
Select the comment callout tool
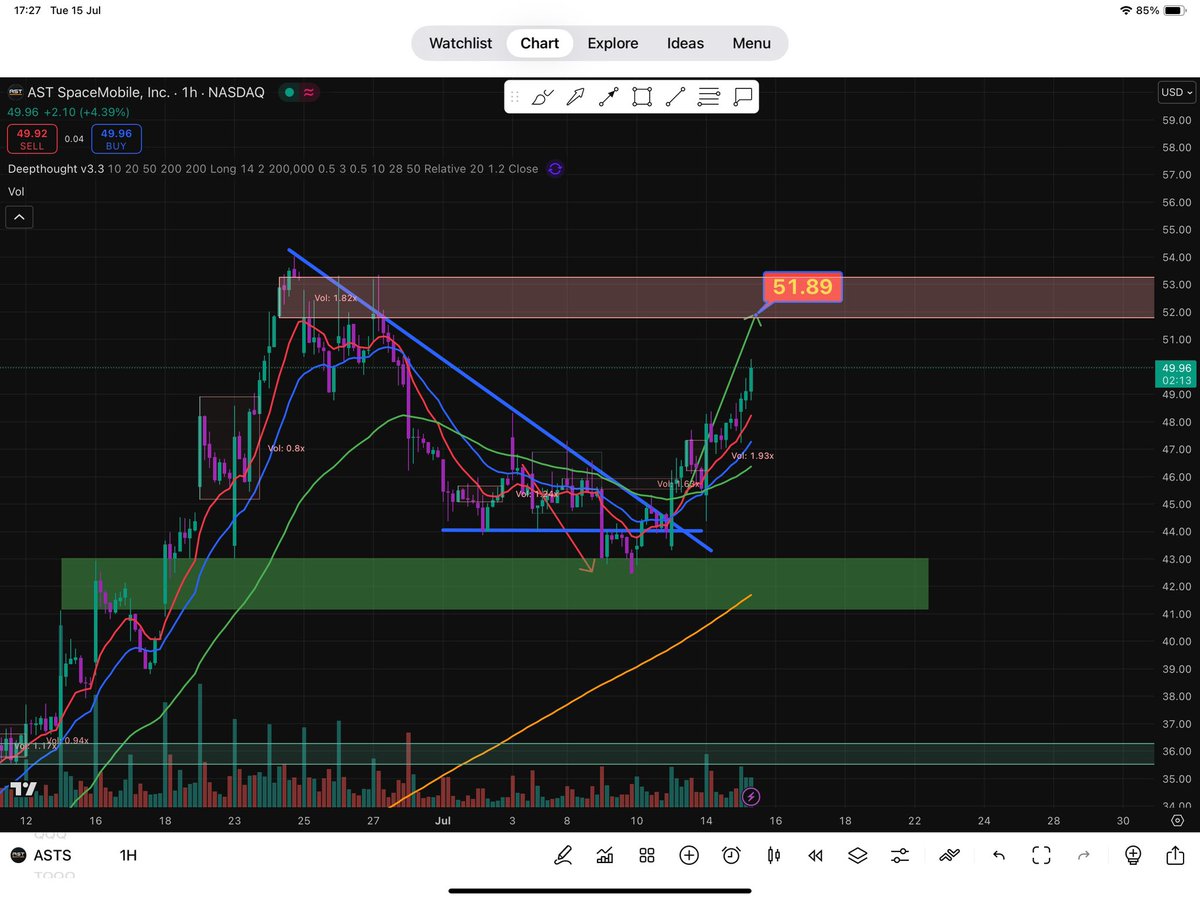tap(742, 97)
